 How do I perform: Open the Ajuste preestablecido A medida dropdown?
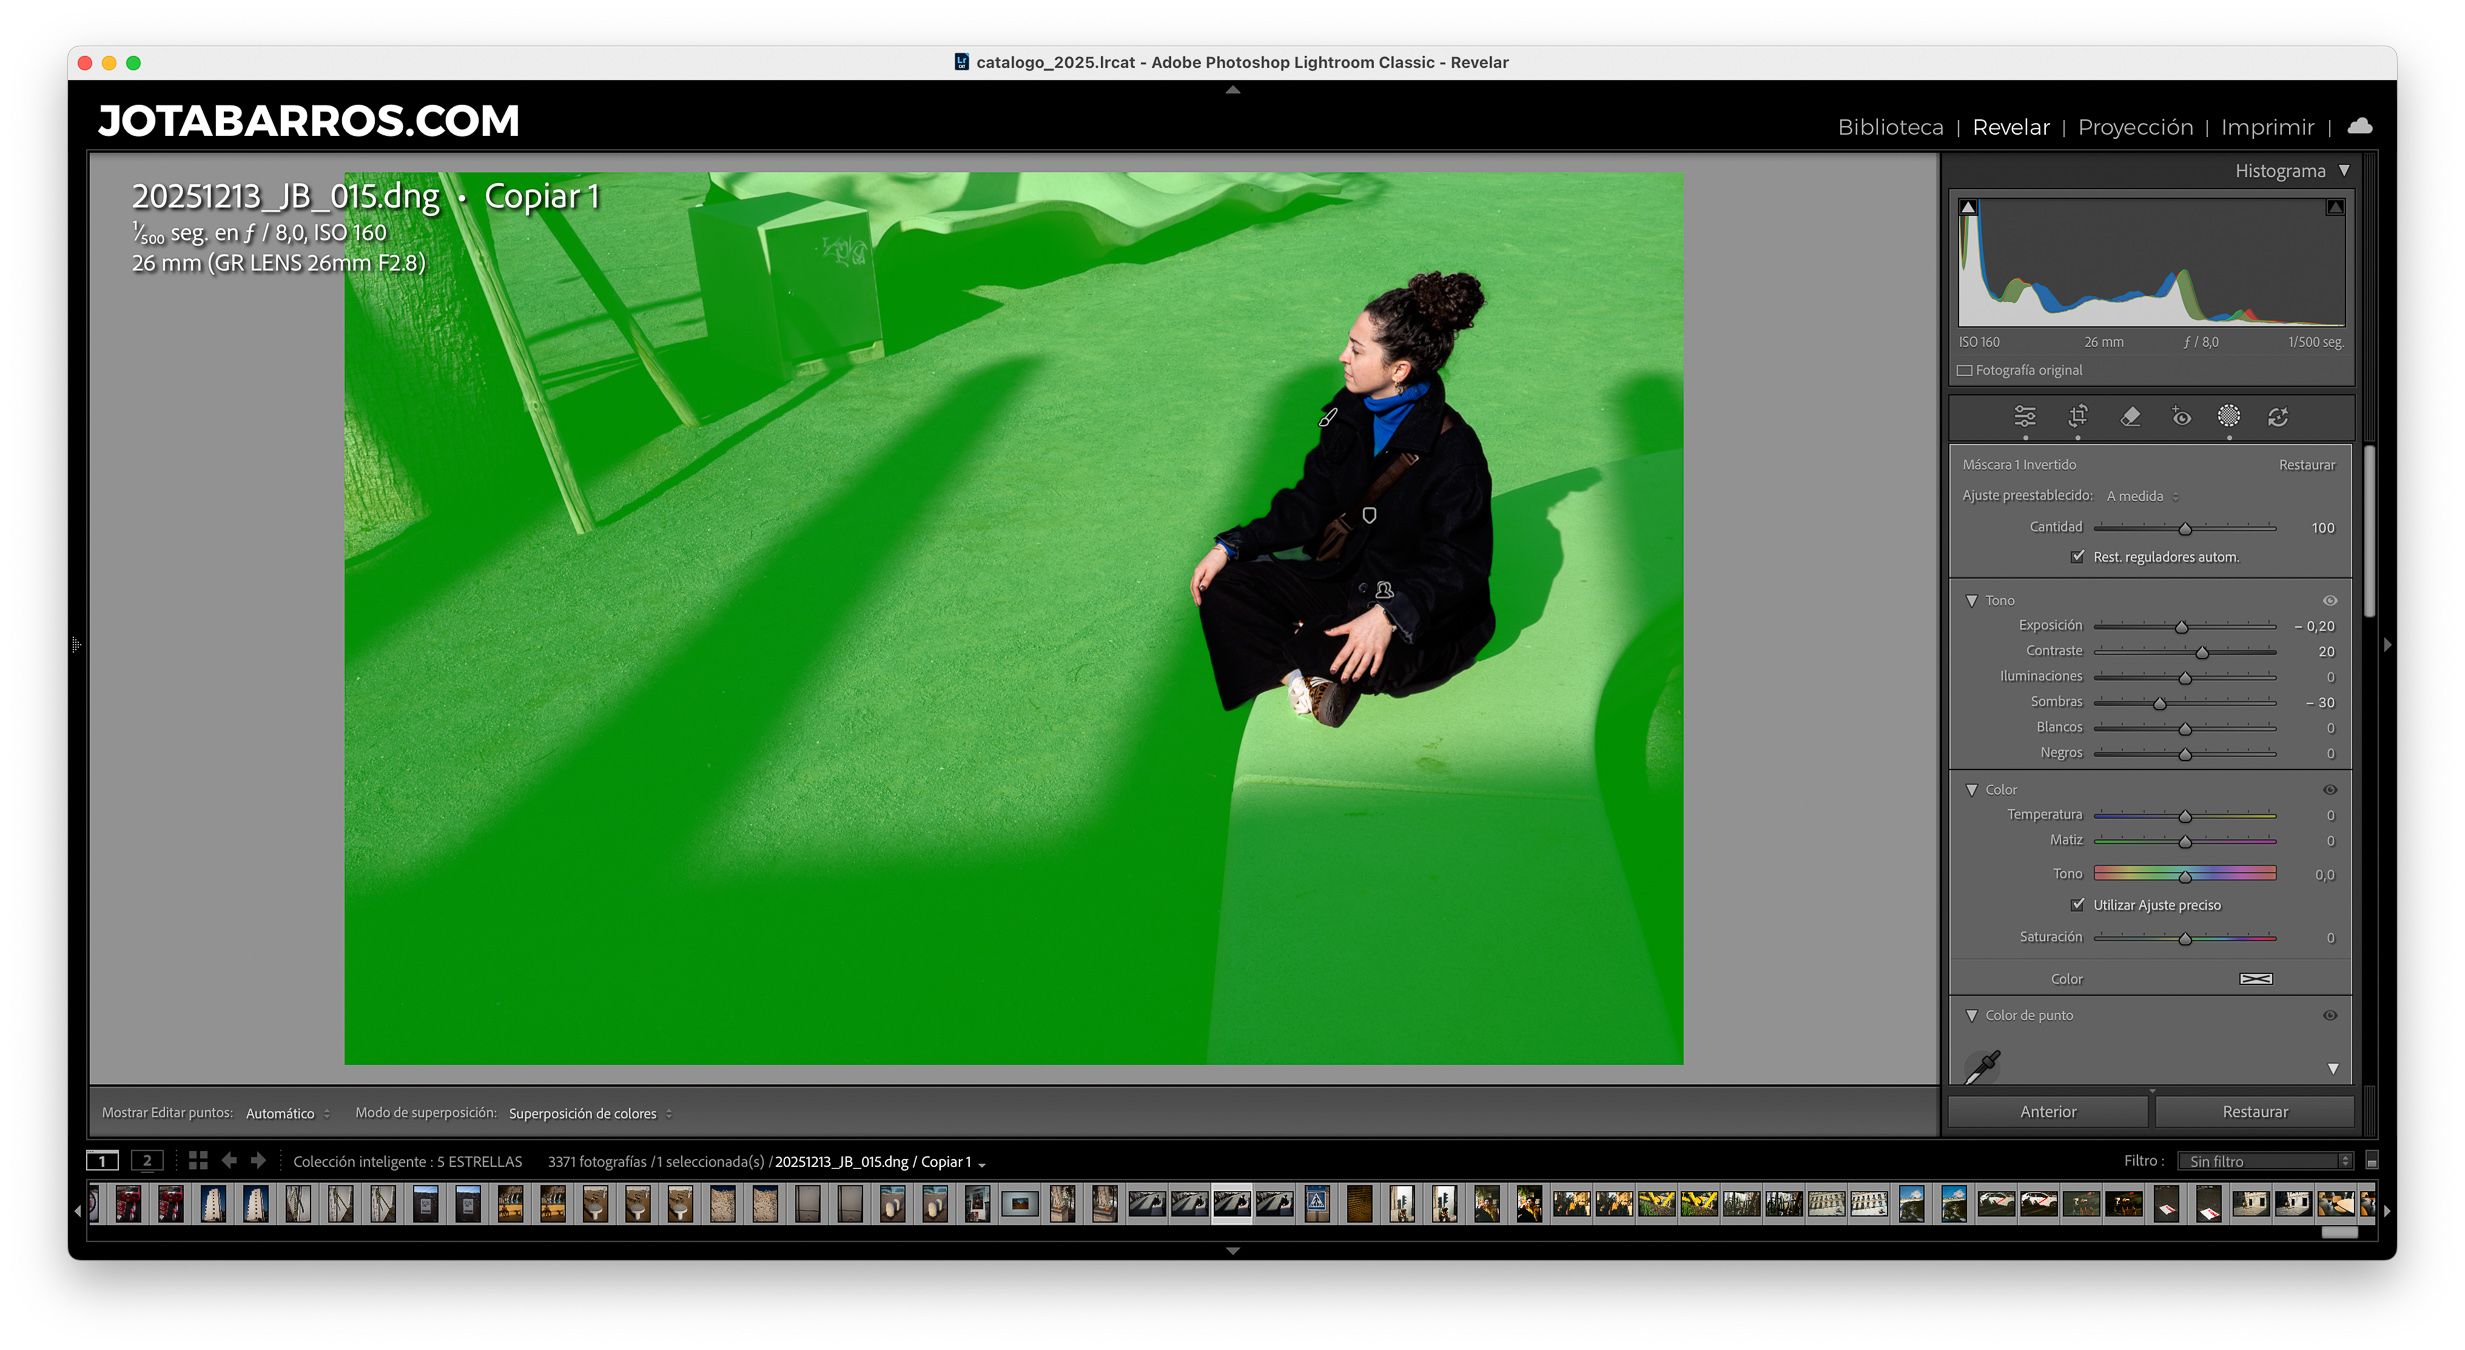[2141, 496]
